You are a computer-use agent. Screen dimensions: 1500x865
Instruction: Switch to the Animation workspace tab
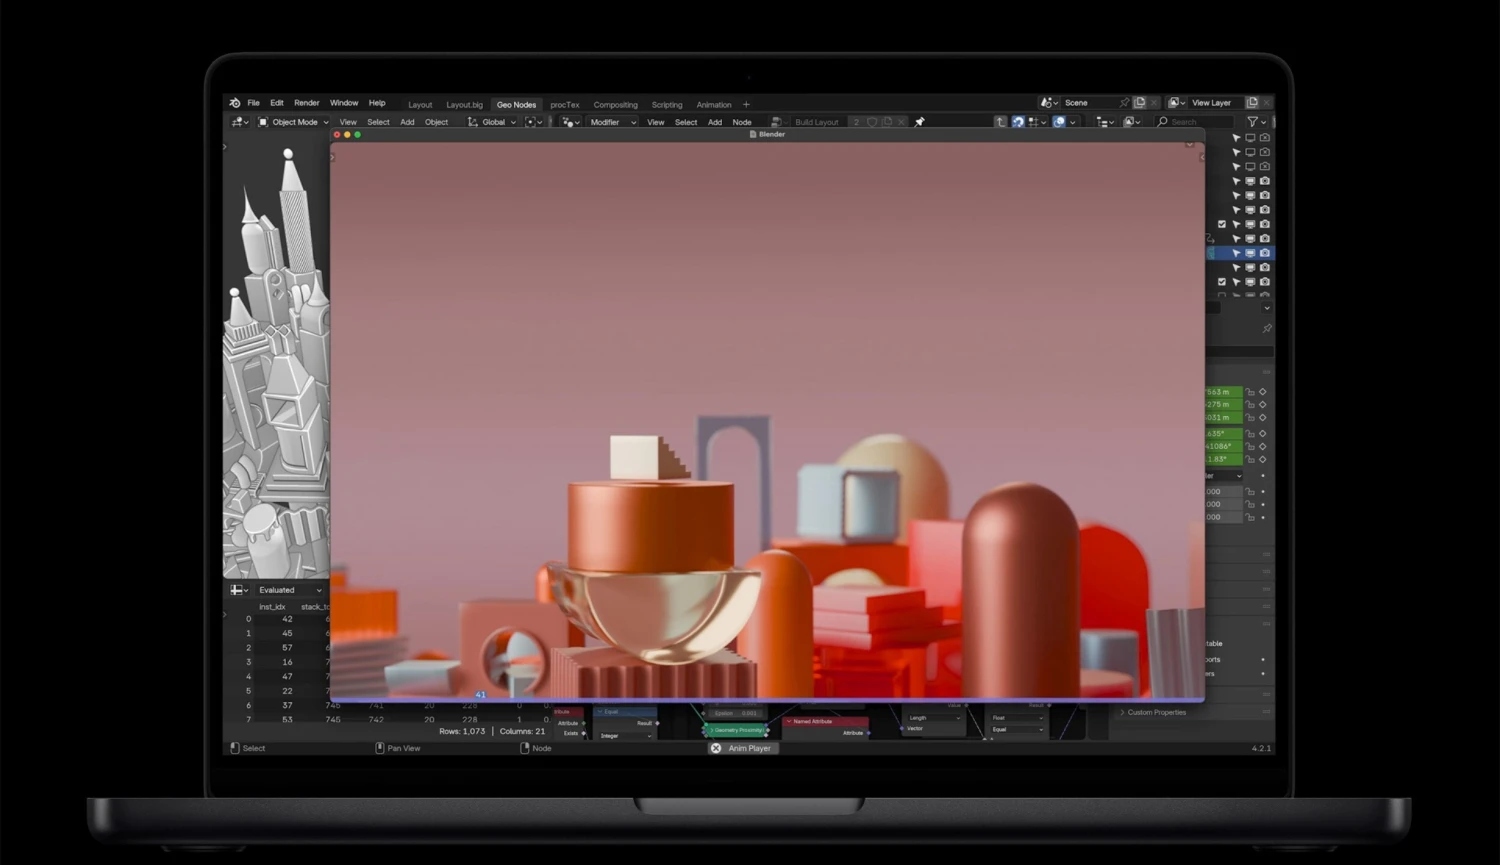(x=714, y=105)
